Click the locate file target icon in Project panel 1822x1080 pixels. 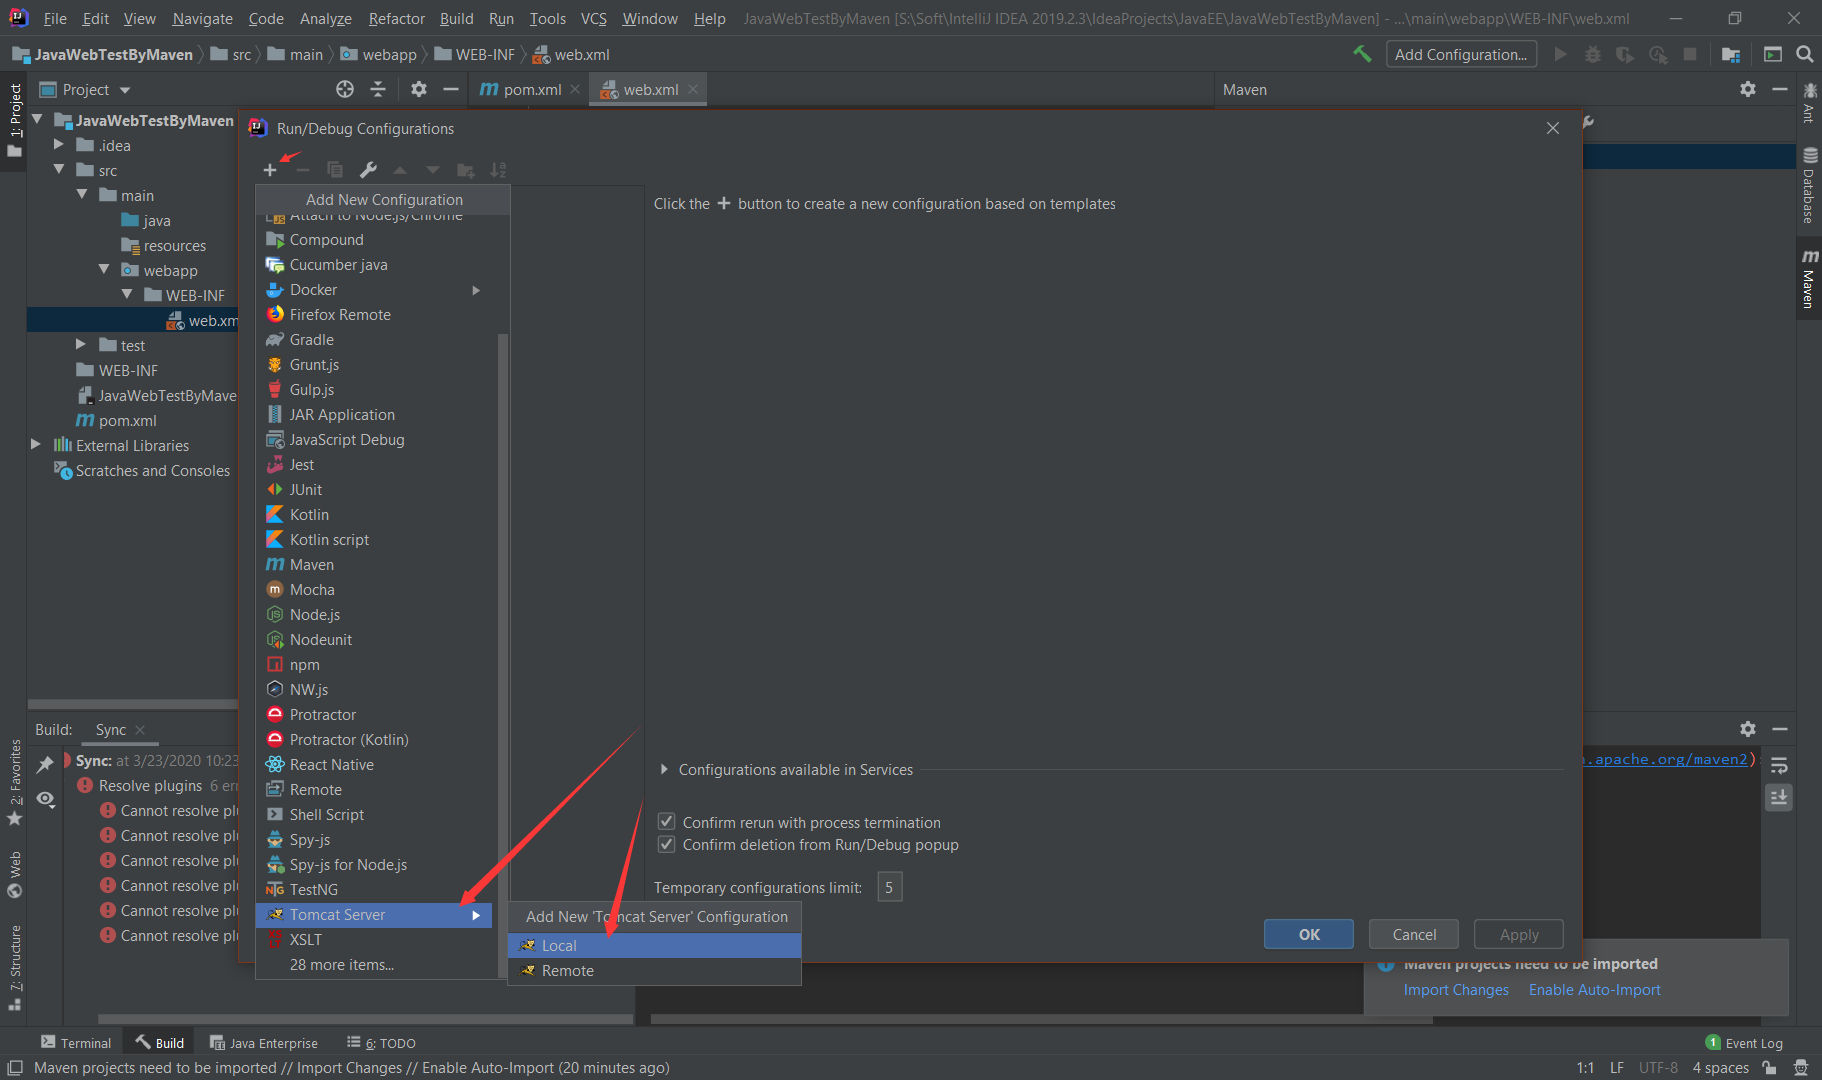pos(345,89)
